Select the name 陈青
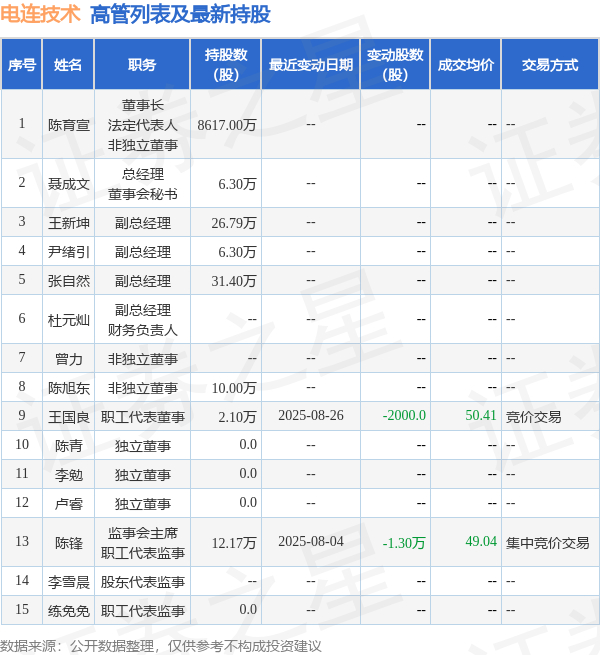 click(x=69, y=446)
